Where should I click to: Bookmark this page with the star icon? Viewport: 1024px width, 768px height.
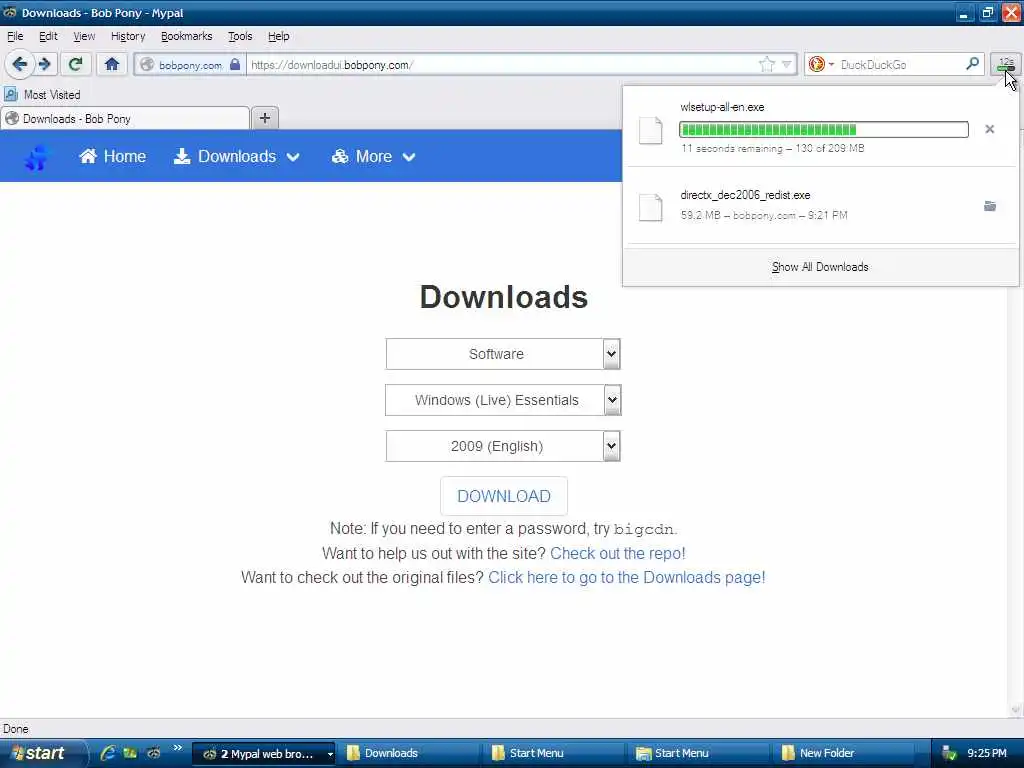pyautogui.click(x=767, y=64)
